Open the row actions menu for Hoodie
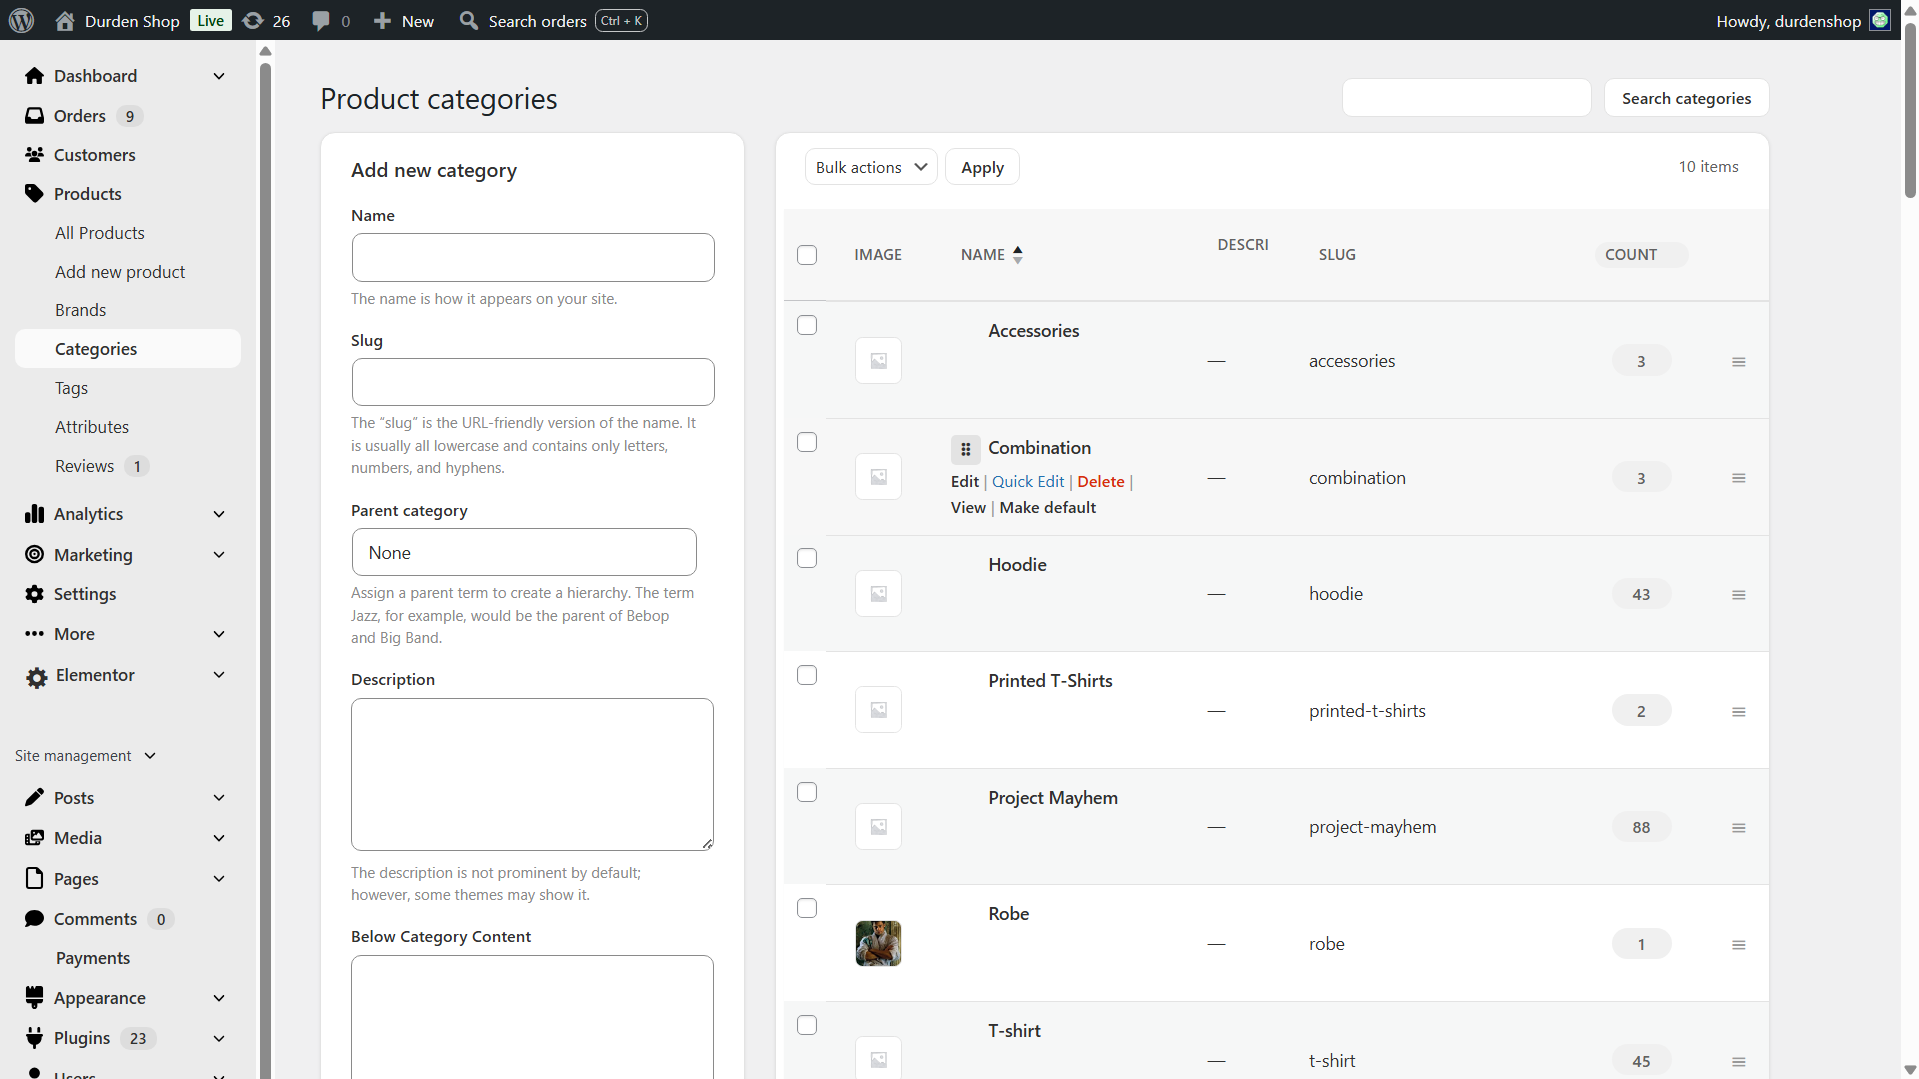Viewport: 1919px width, 1079px height. [1738, 594]
